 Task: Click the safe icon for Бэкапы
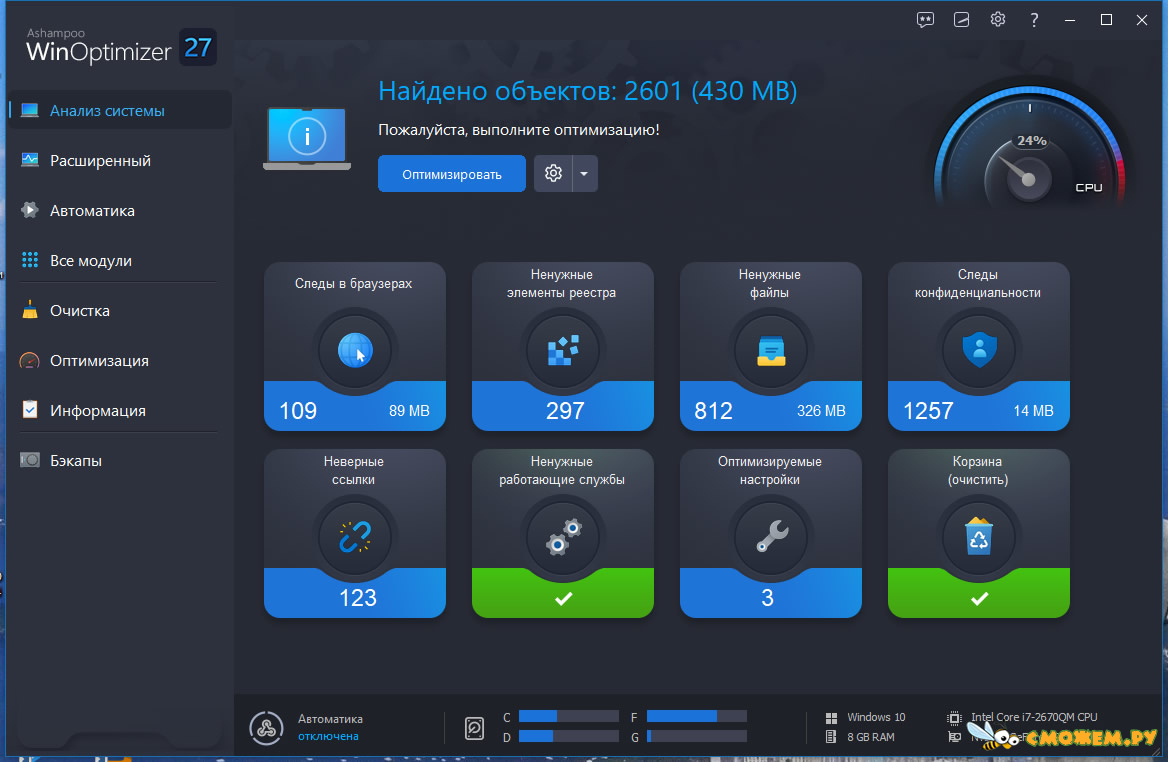coord(30,460)
